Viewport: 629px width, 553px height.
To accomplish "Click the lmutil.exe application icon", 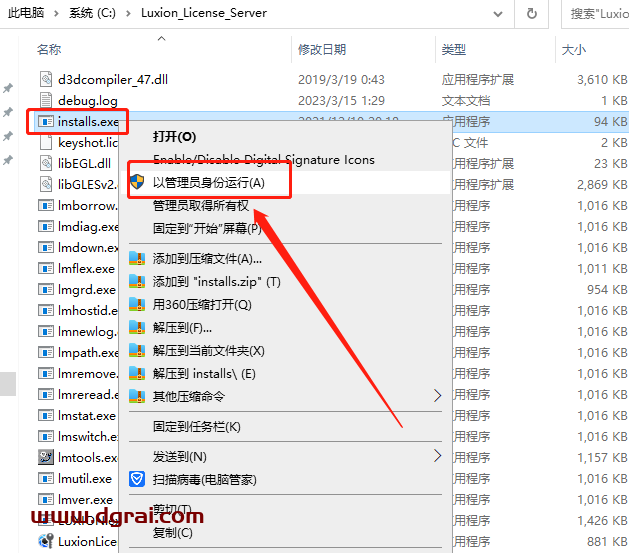I will [x=46, y=478].
